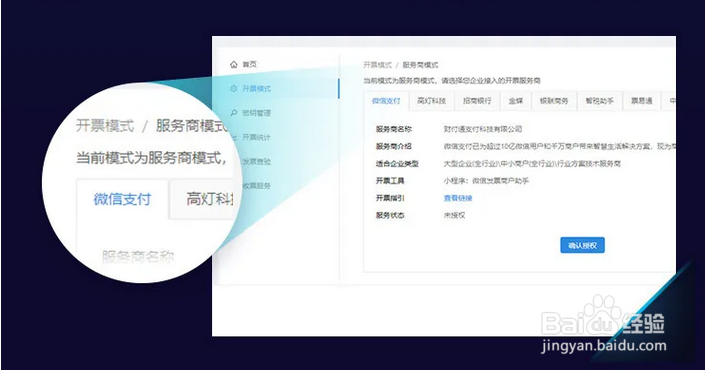Viewport: 705px width, 370px height.
Task: Click the 服务商名称 field label
Action: click(394, 129)
